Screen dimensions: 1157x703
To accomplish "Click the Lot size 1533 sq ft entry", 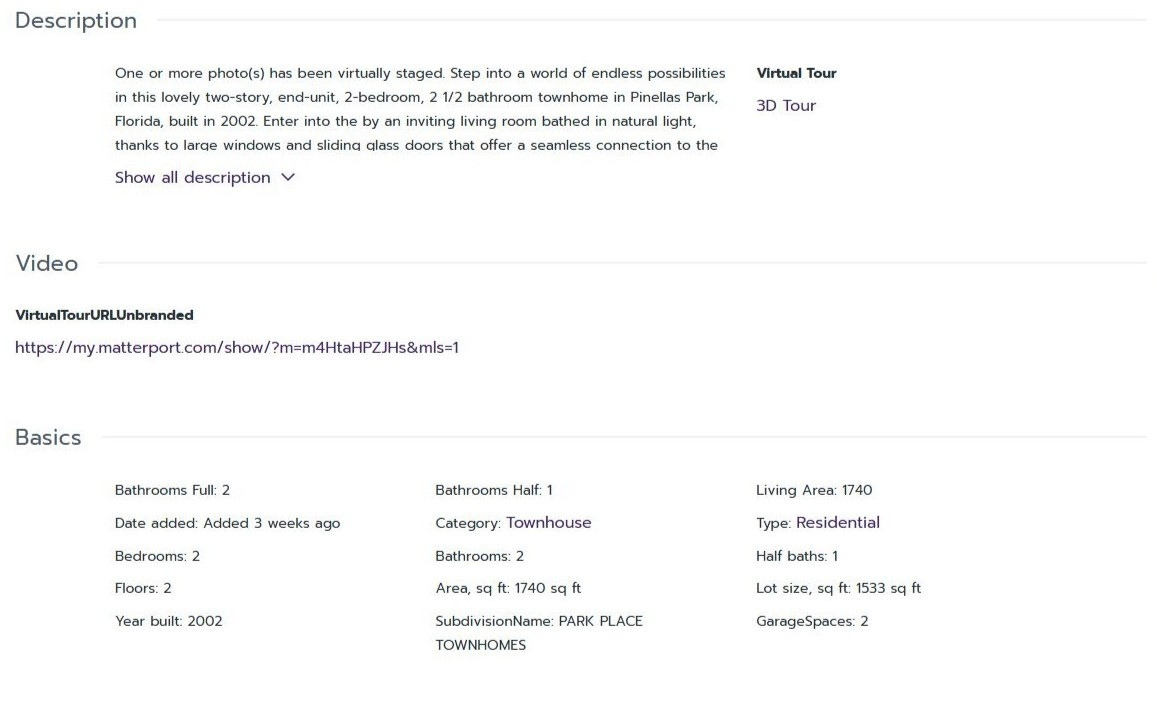I will 838,588.
